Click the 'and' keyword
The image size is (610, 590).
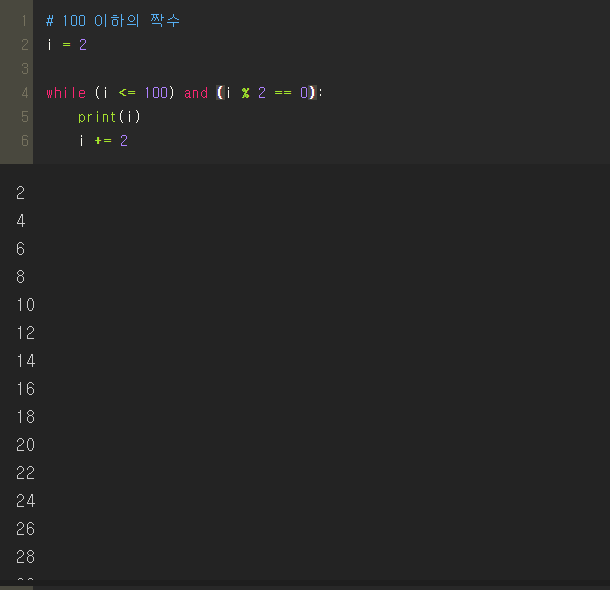196,93
